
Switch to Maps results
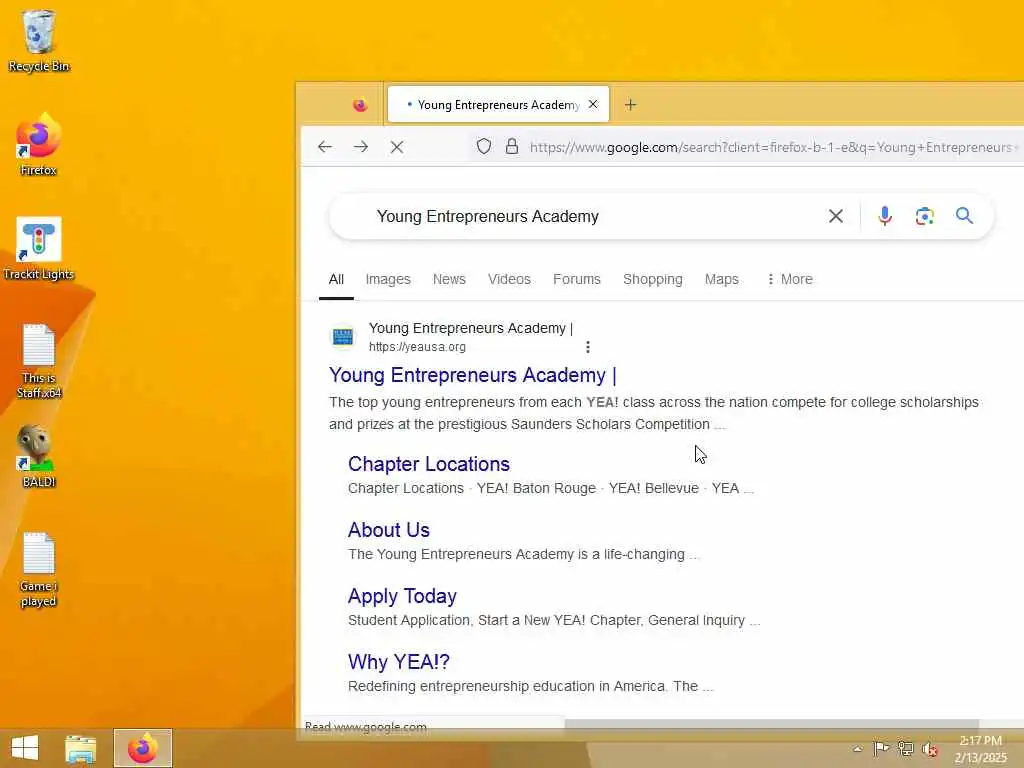(x=722, y=280)
